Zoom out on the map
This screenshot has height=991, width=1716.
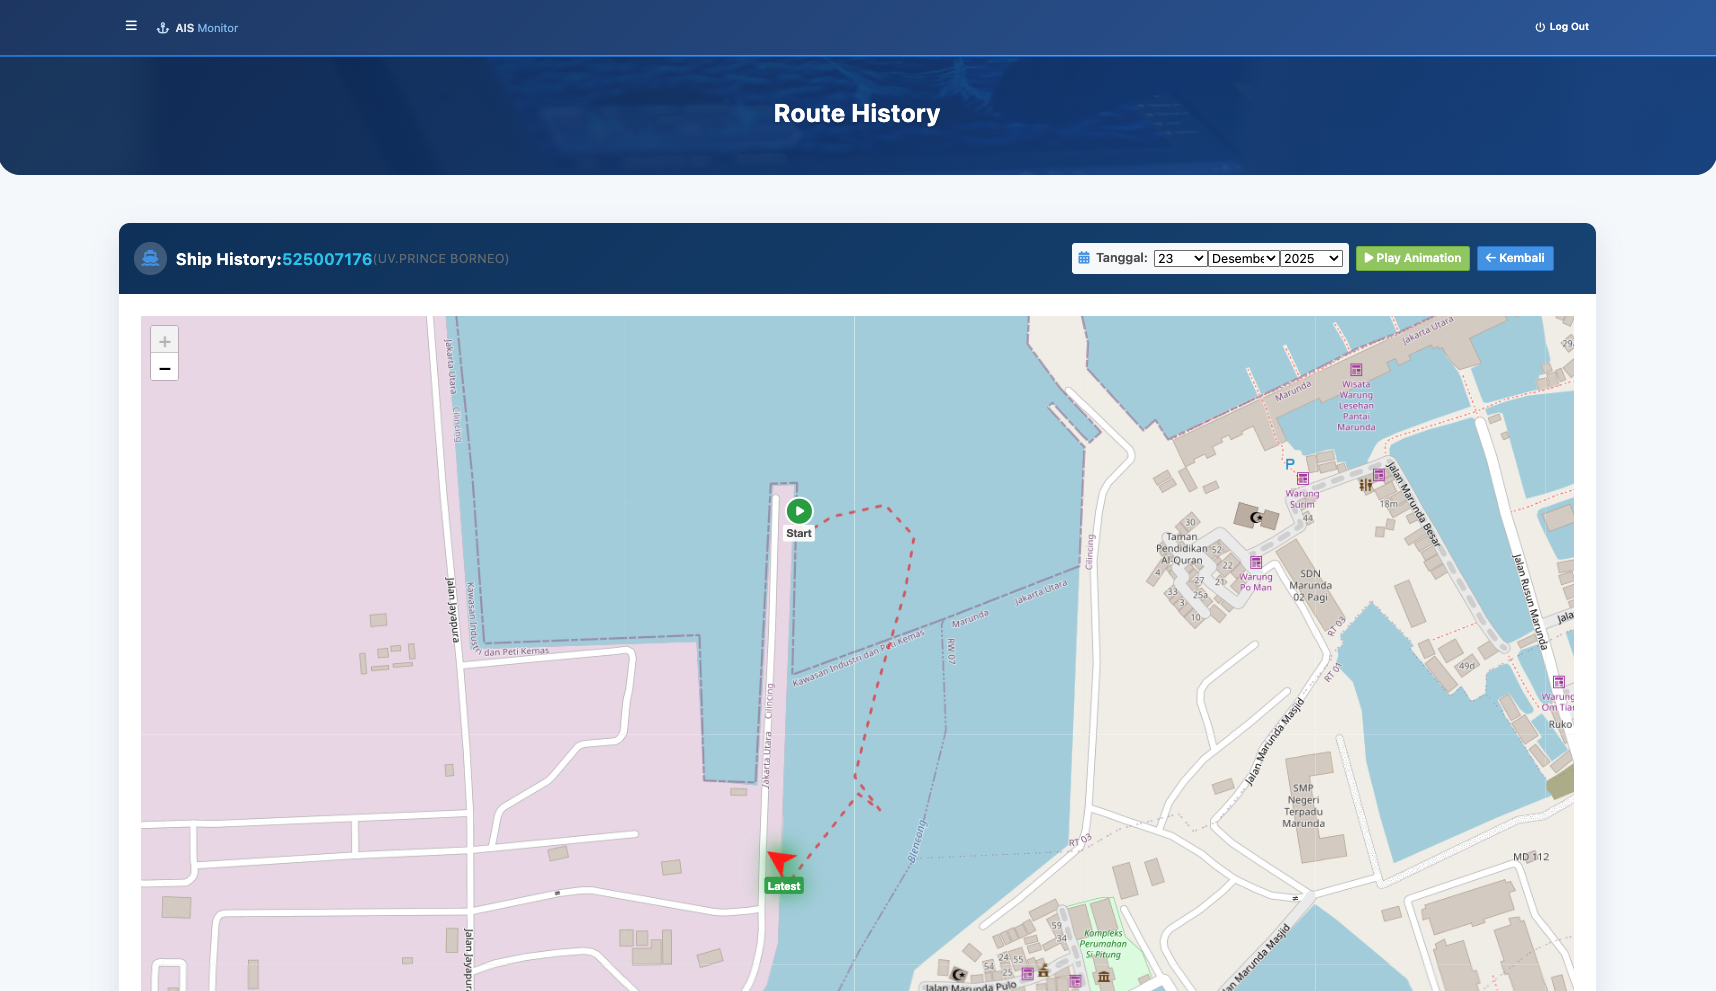click(165, 368)
